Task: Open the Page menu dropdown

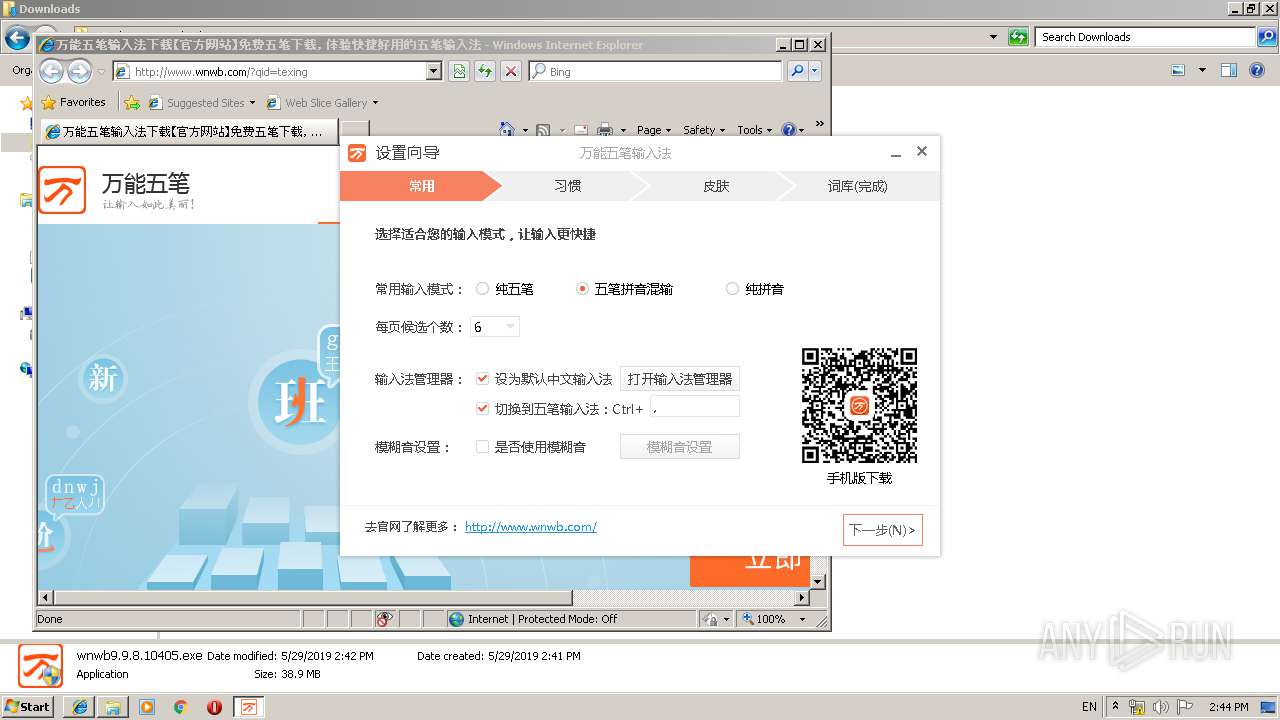Action: click(654, 130)
